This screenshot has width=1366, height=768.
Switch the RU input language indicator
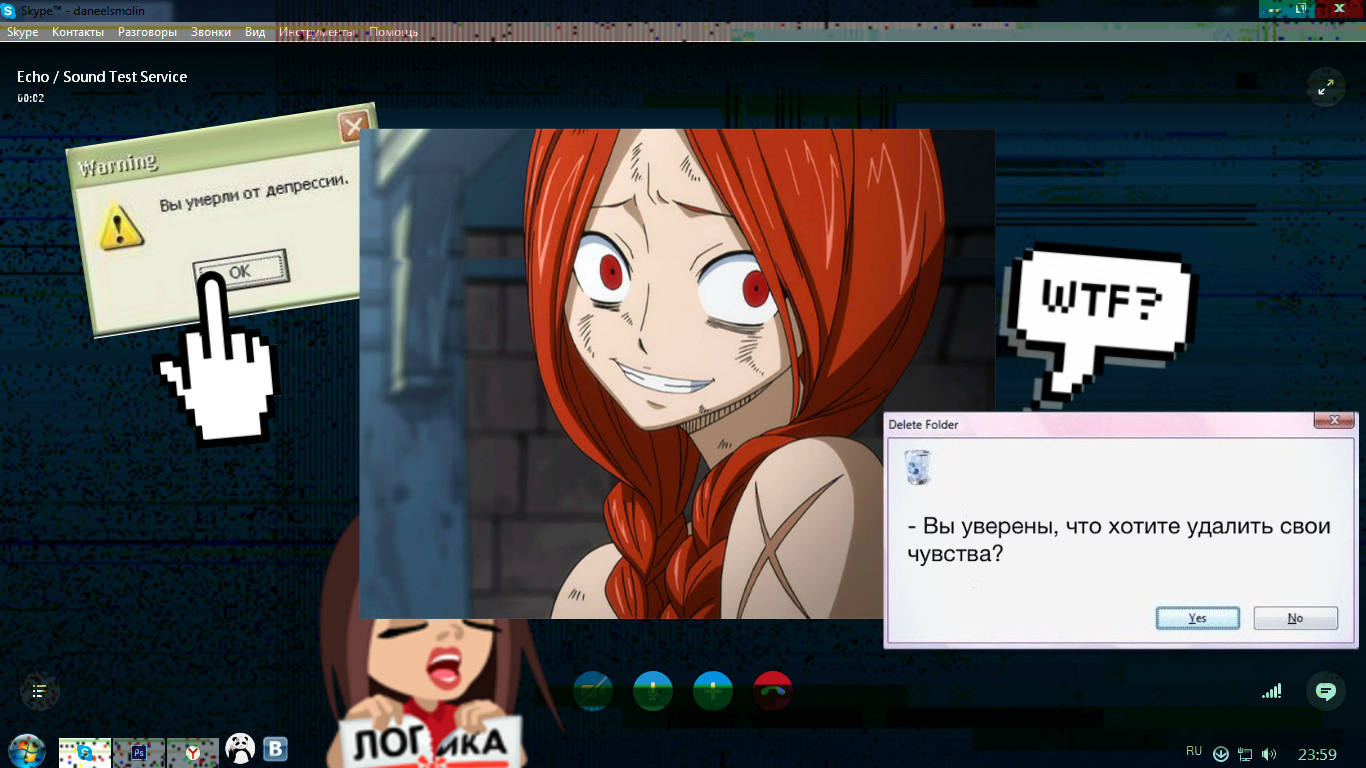[1194, 751]
